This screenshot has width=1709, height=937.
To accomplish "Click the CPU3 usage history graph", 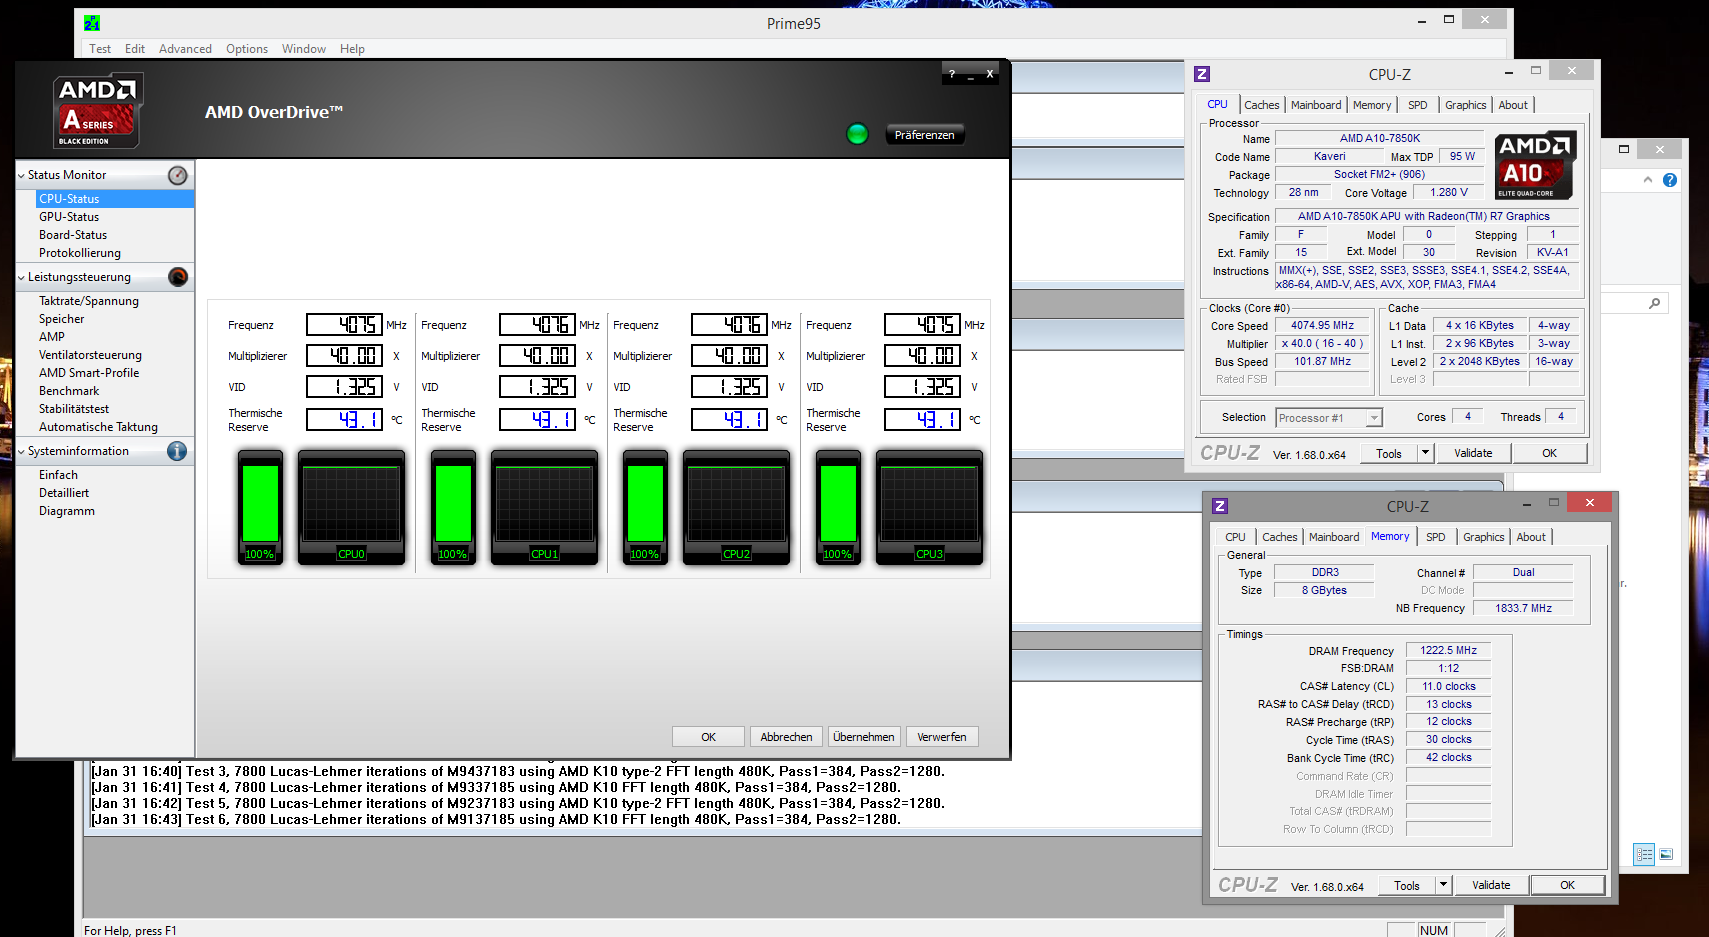I will [x=929, y=508].
